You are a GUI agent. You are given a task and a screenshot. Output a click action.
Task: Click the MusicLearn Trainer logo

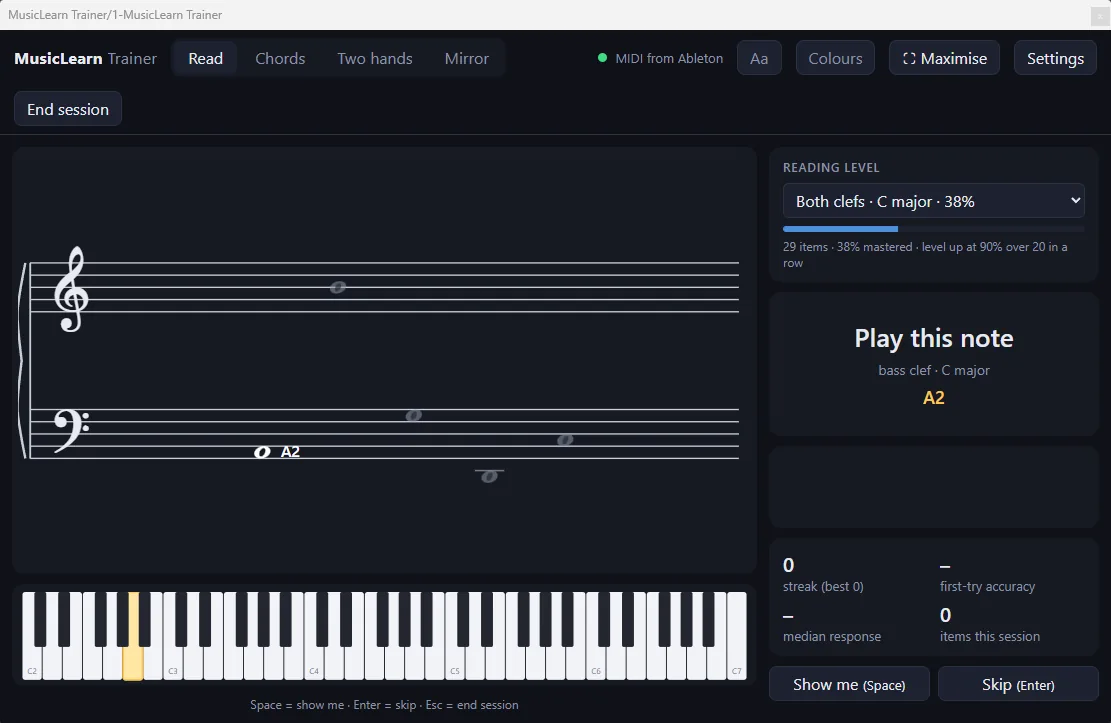point(85,58)
